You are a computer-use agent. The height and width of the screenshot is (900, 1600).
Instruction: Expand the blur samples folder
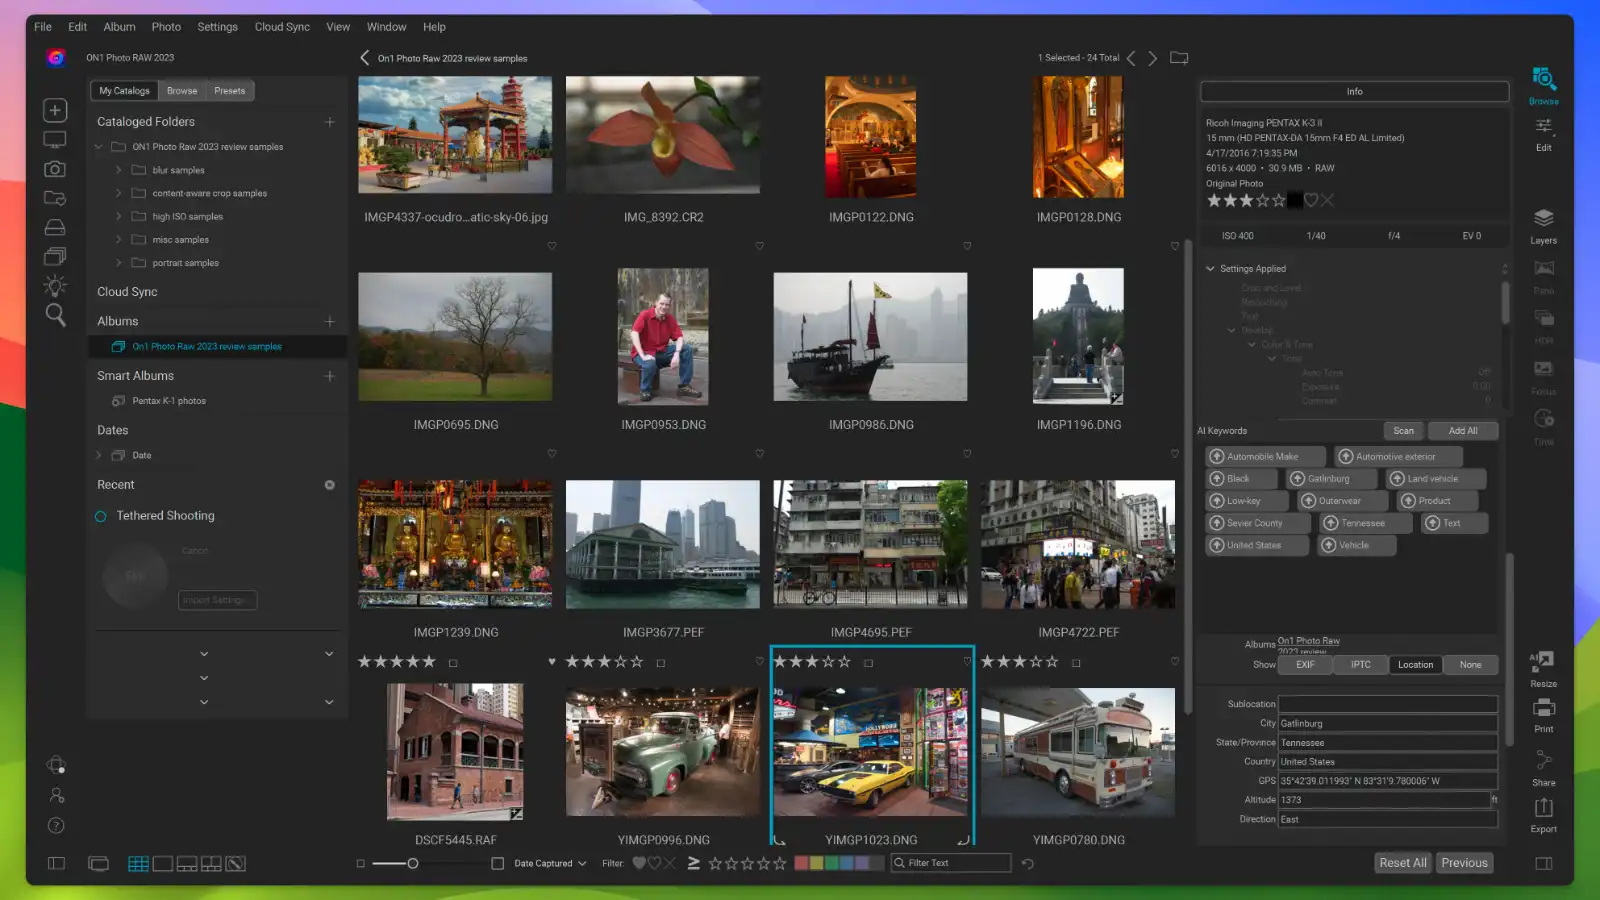click(119, 169)
